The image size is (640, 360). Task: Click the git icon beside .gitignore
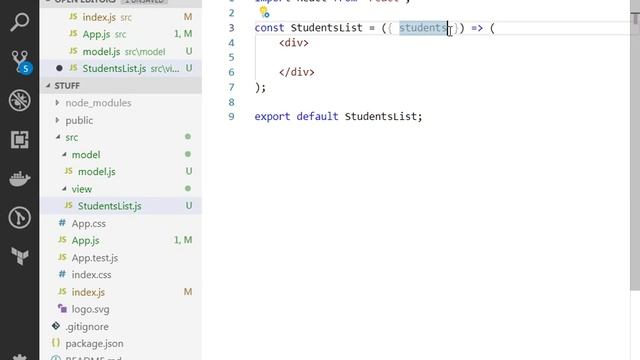click(x=56, y=326)
